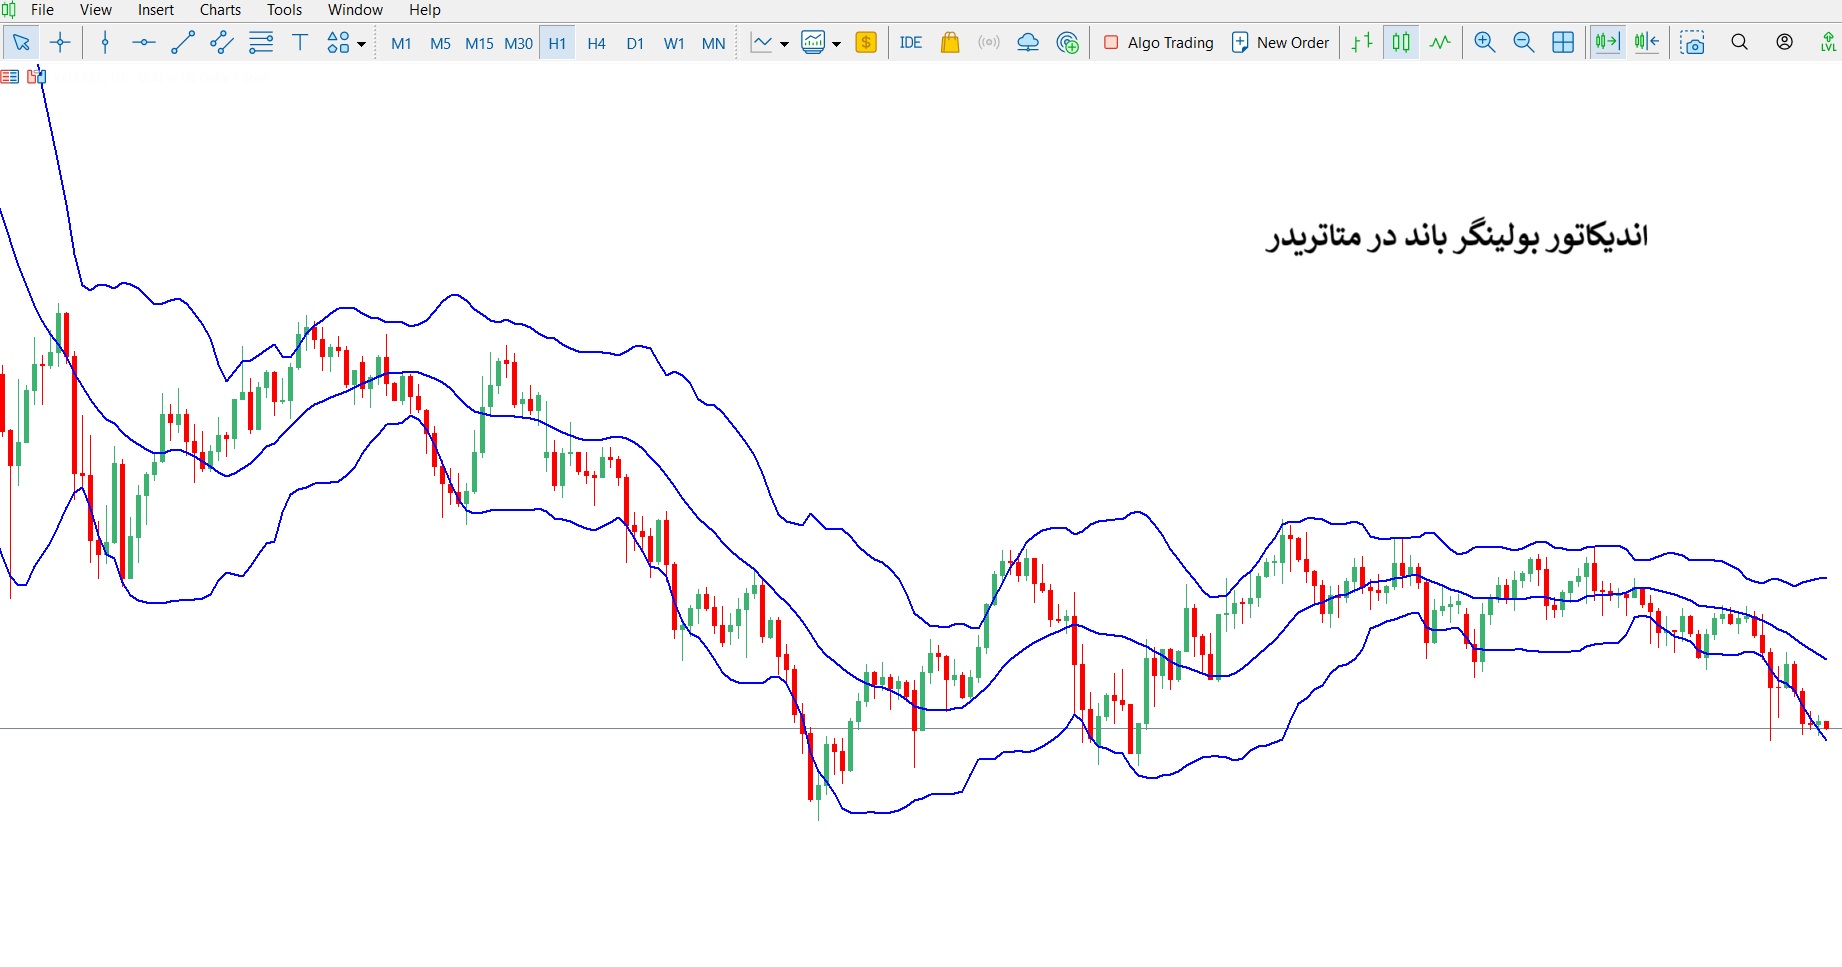Viewport: 1842px width, 967px height.
Task: Open the indicators dropdown arrow
Action: [x=784, y=44]
